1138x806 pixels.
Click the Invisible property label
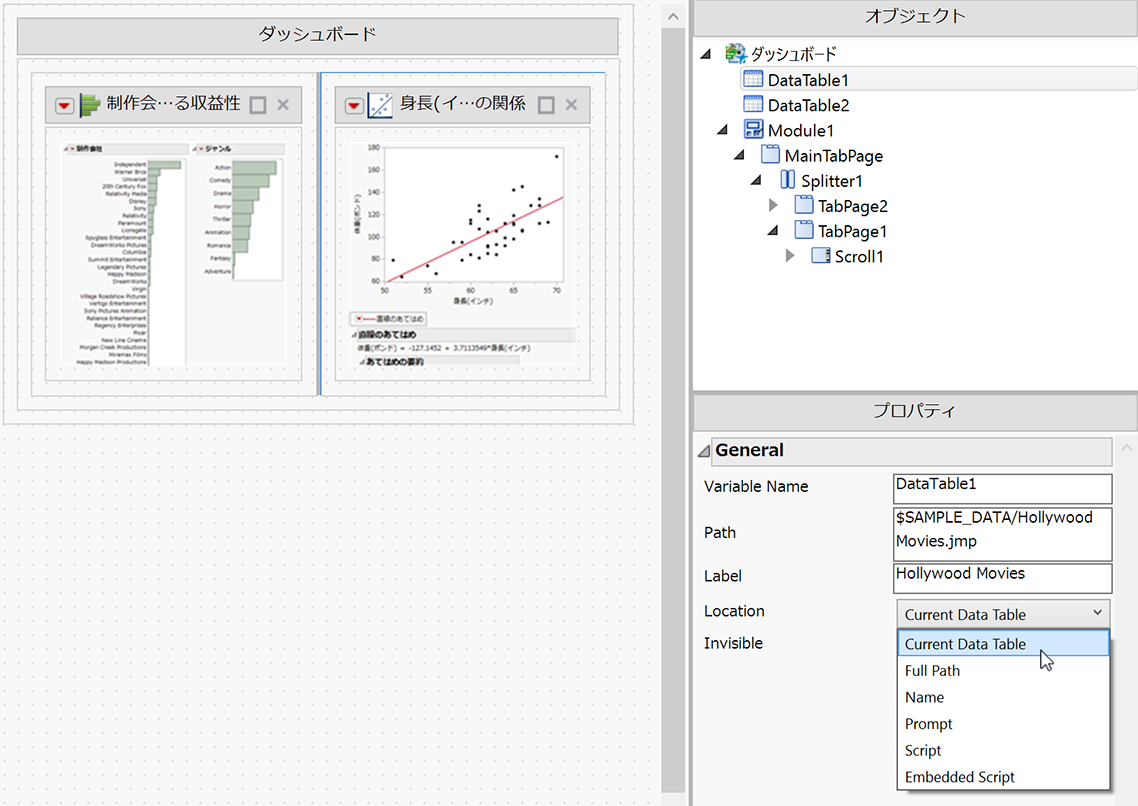733,643
